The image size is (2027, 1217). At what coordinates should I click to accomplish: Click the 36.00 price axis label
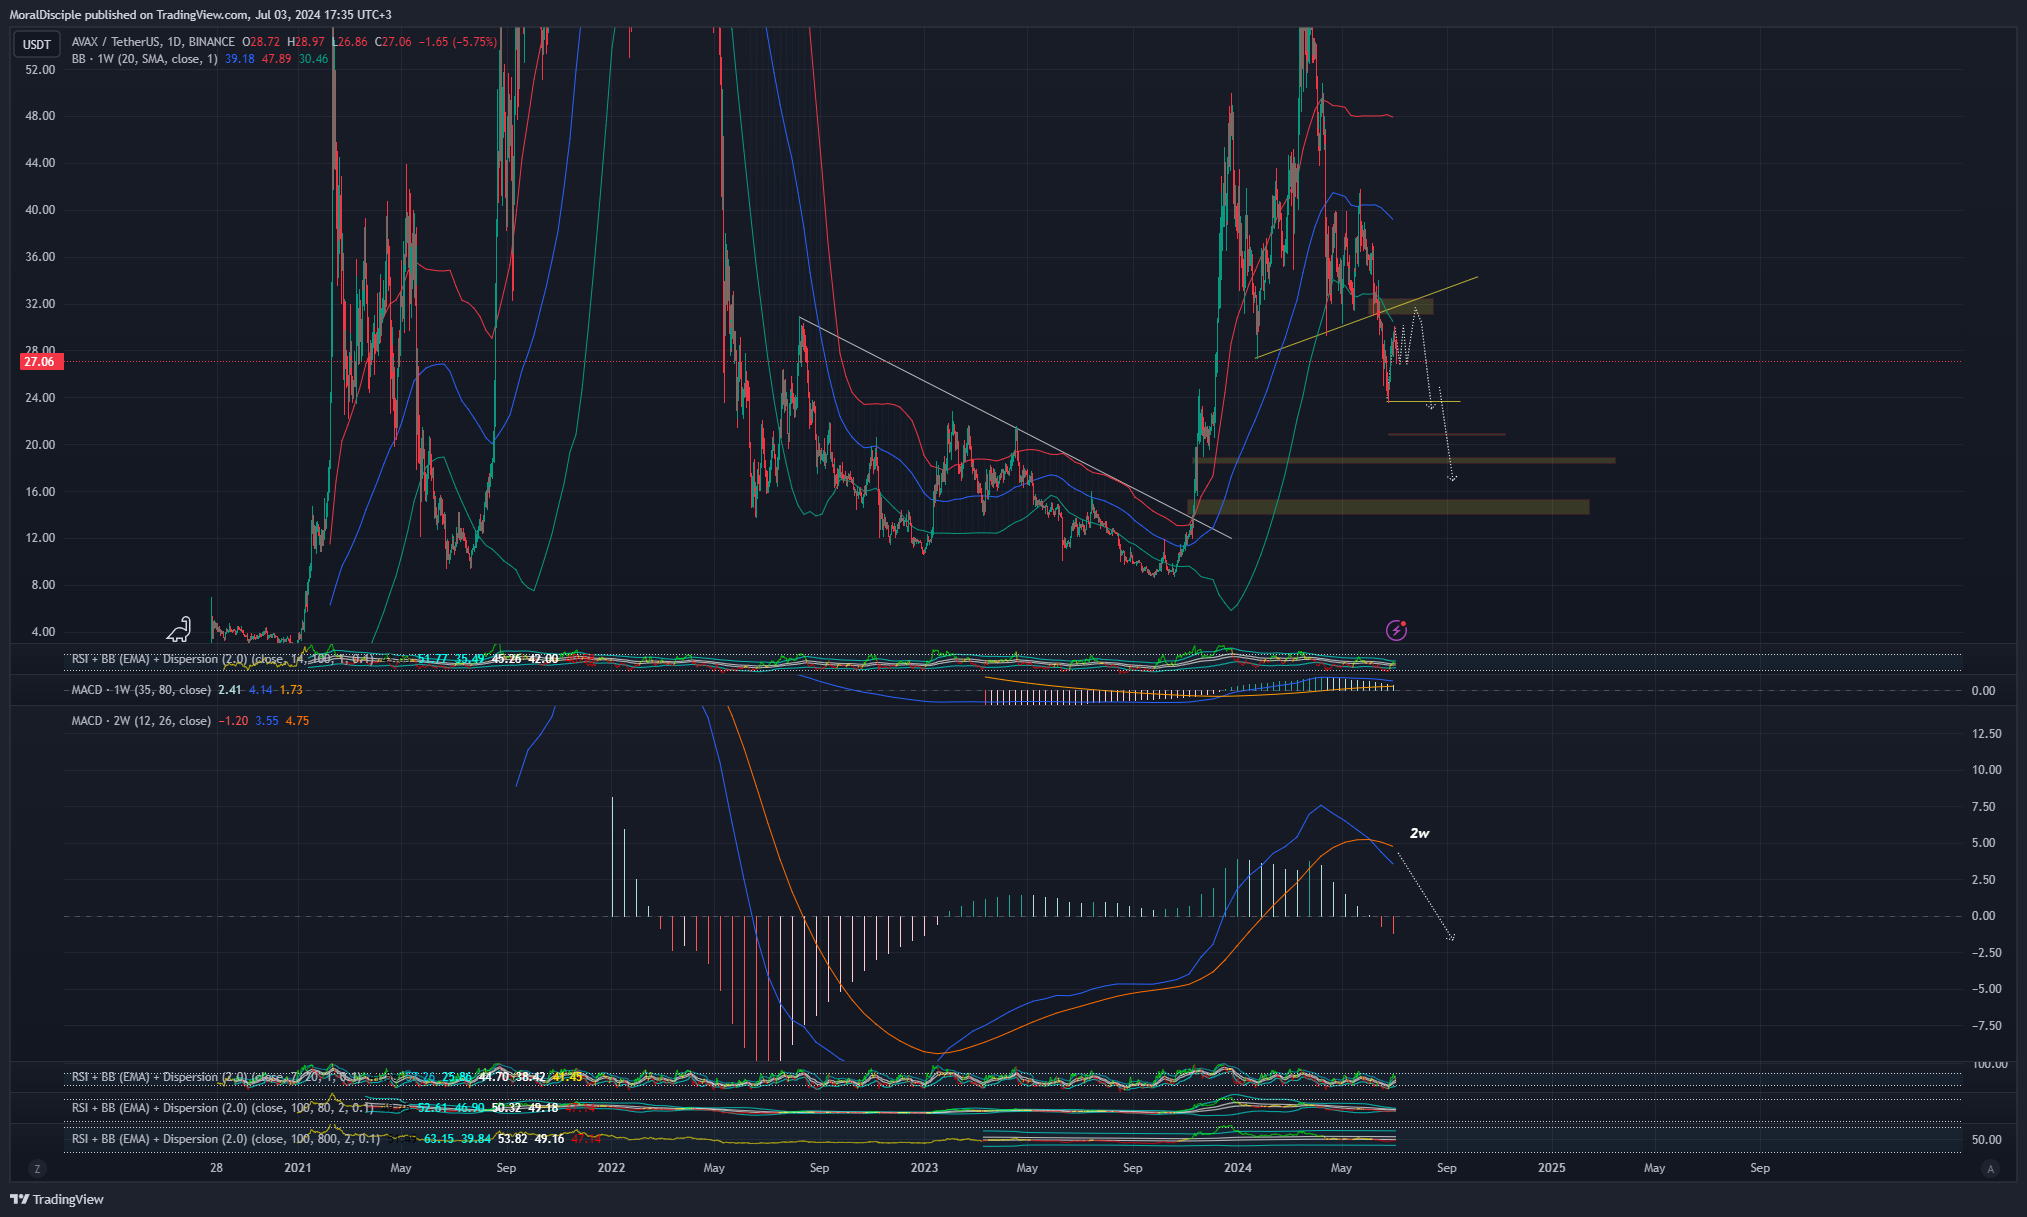[40, 257]
